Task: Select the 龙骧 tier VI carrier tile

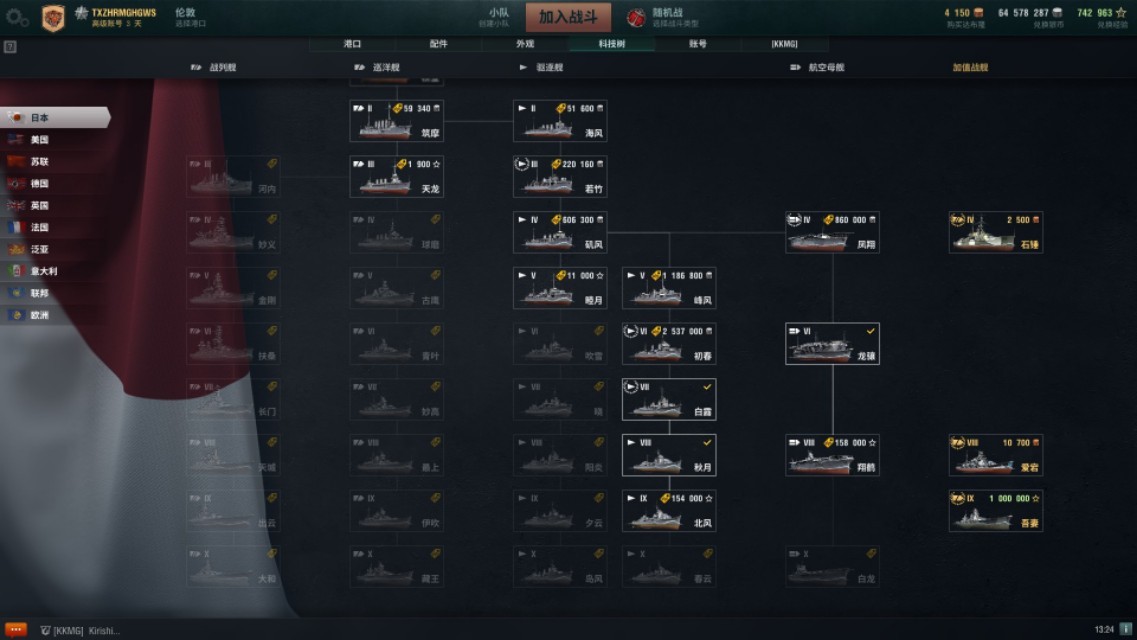Action: [x=832, y=344]
